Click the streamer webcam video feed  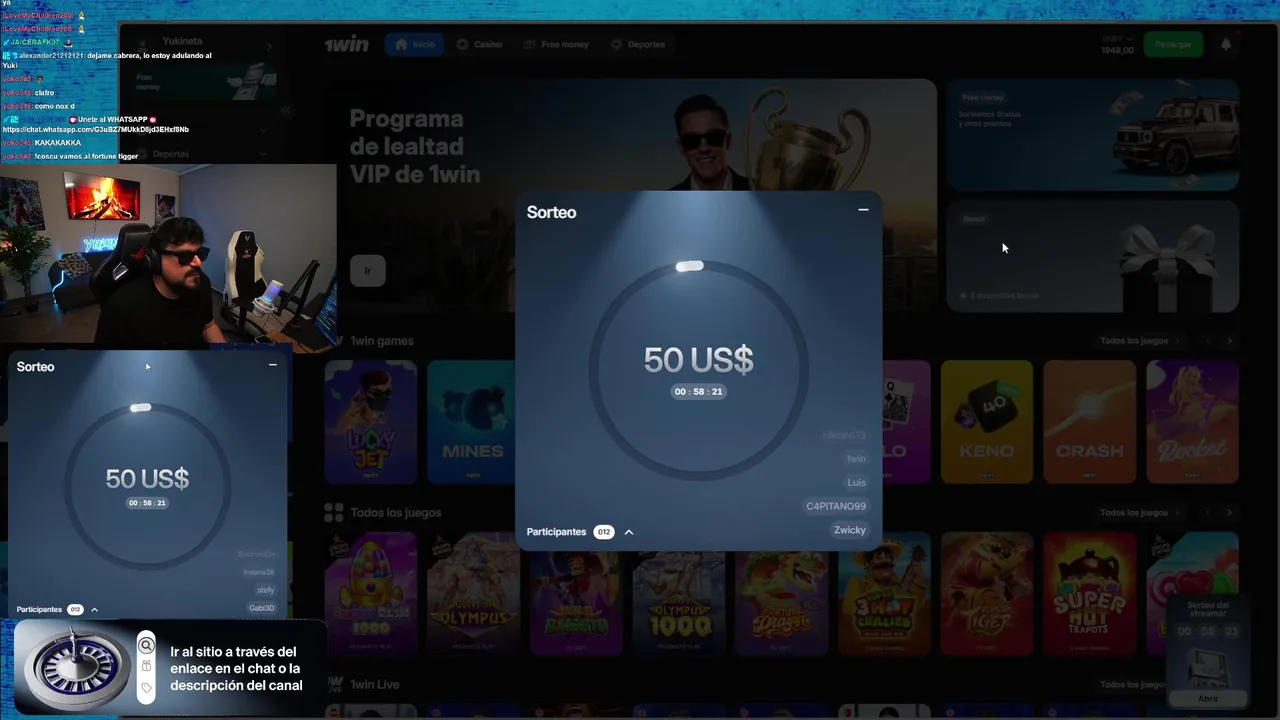168,258
